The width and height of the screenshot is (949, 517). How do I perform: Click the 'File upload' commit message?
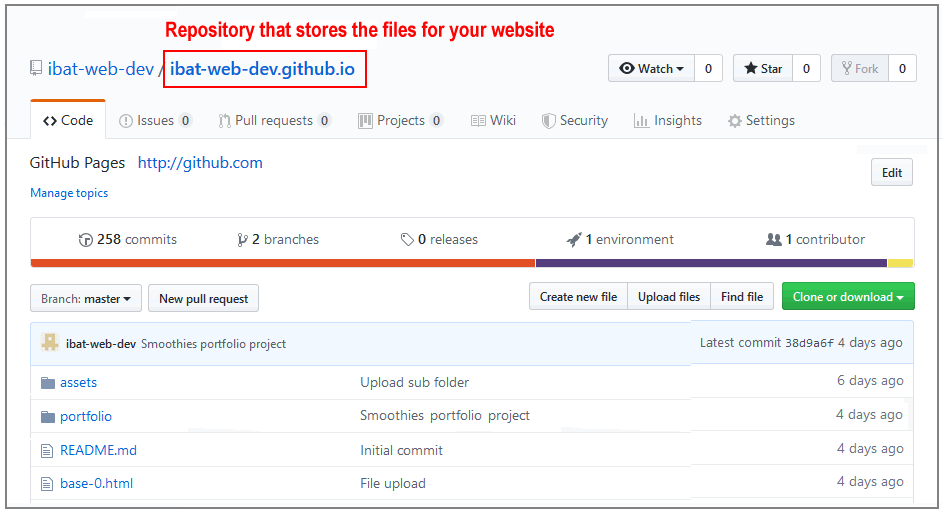(x=393, y=484)
